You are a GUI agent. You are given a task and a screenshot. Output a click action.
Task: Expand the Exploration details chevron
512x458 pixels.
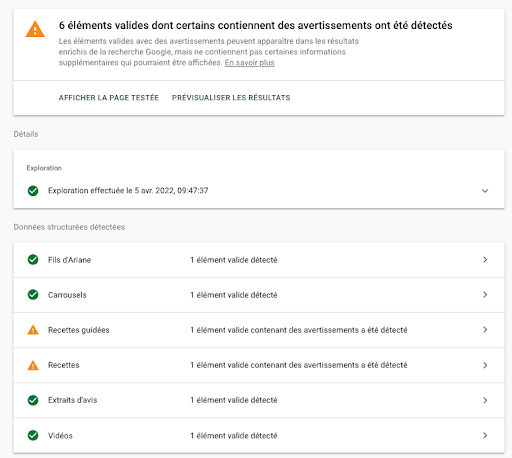point(485,191)
